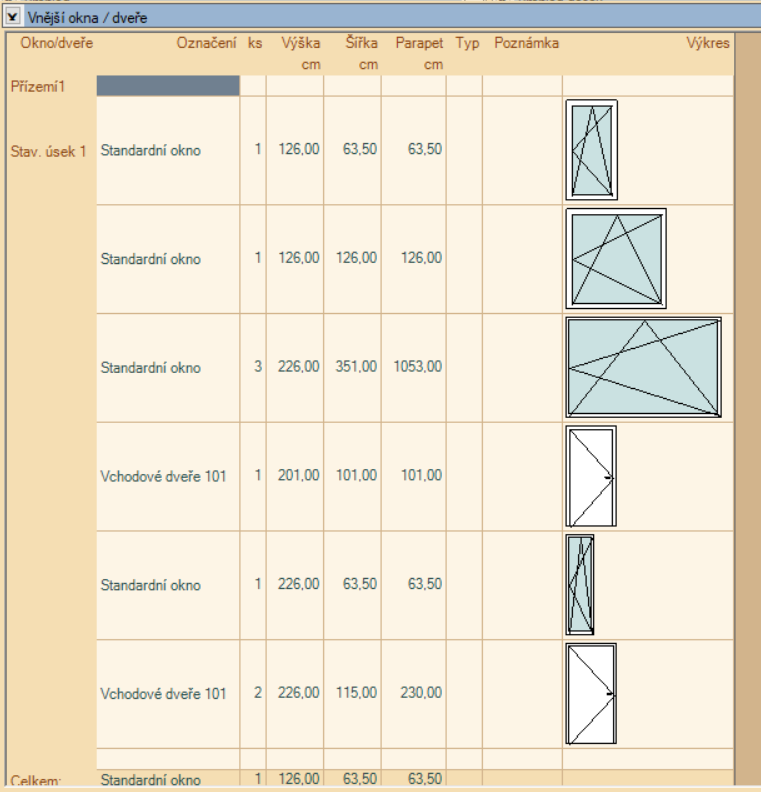Click the Okno/dveře column header
This screenshot has width=761, height=792.
57,43
